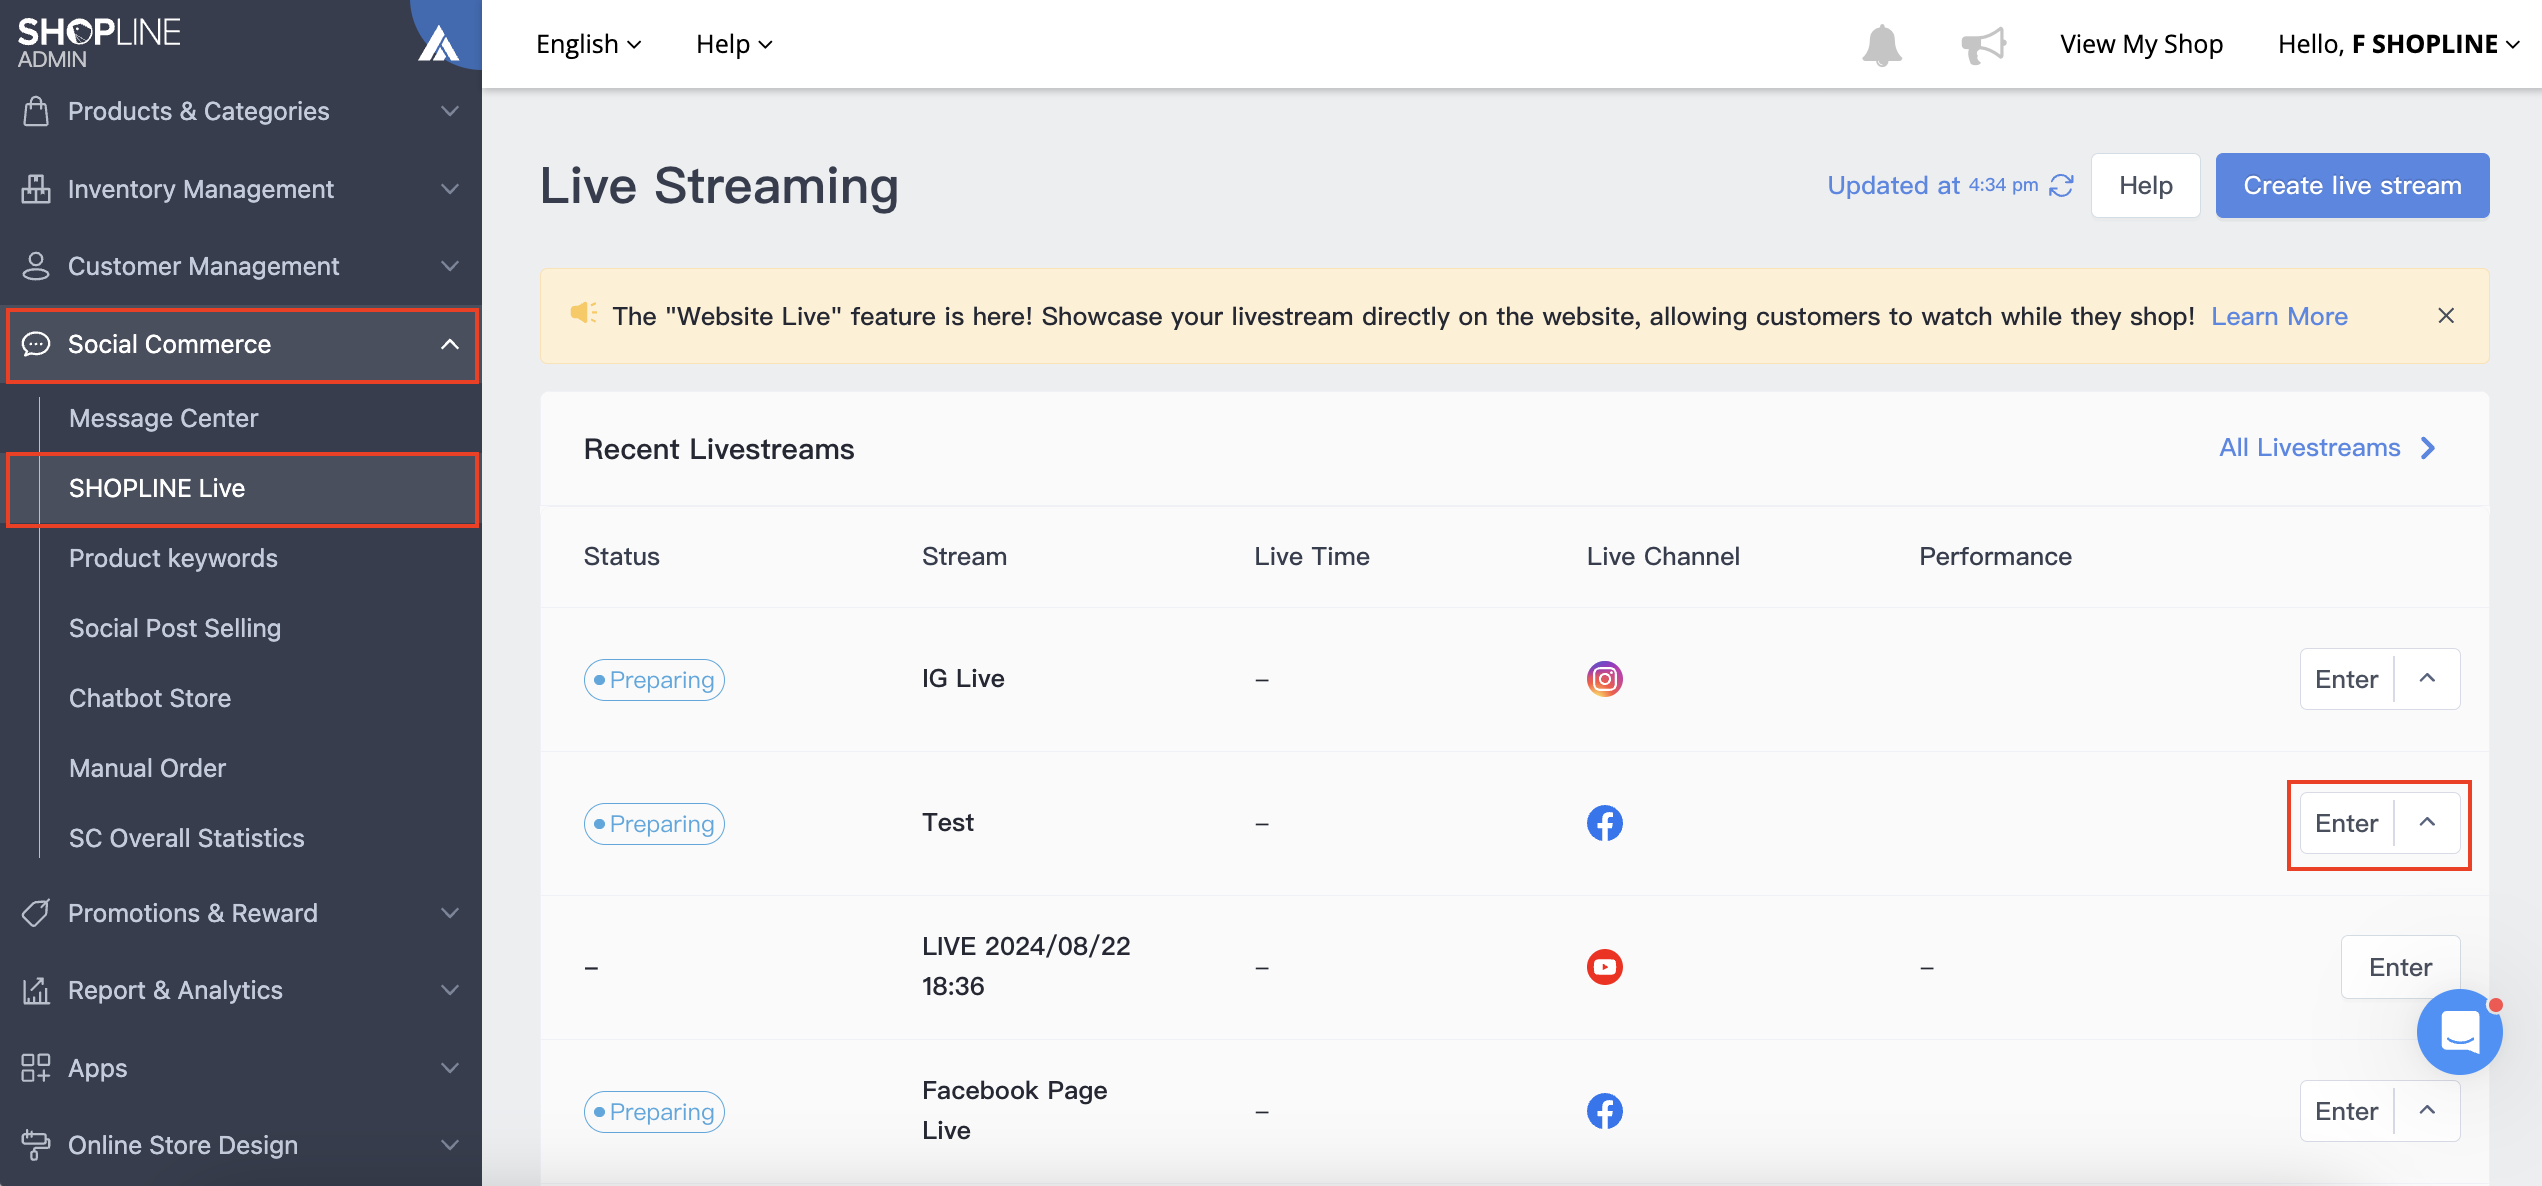Click the Status column header
The width and height of the screenshot is (2542, 1186).
(621, 556)
